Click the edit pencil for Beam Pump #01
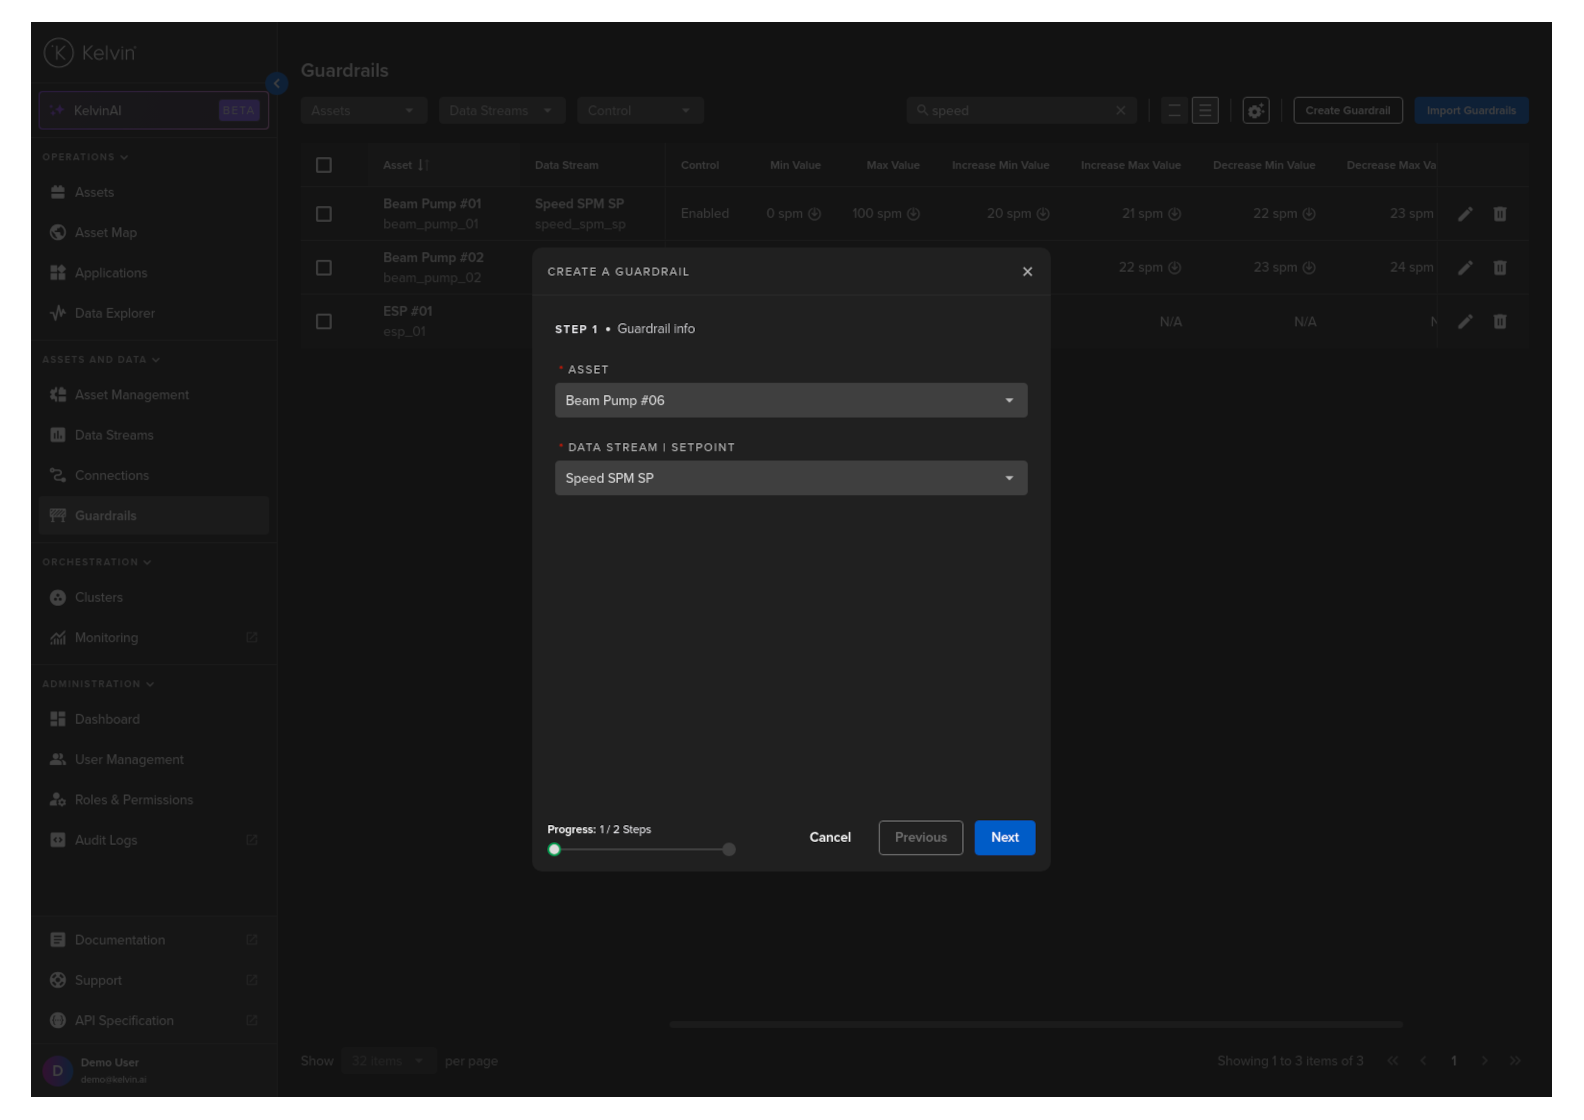Screen dimensions: 1584x1120 pos(1465,214)
